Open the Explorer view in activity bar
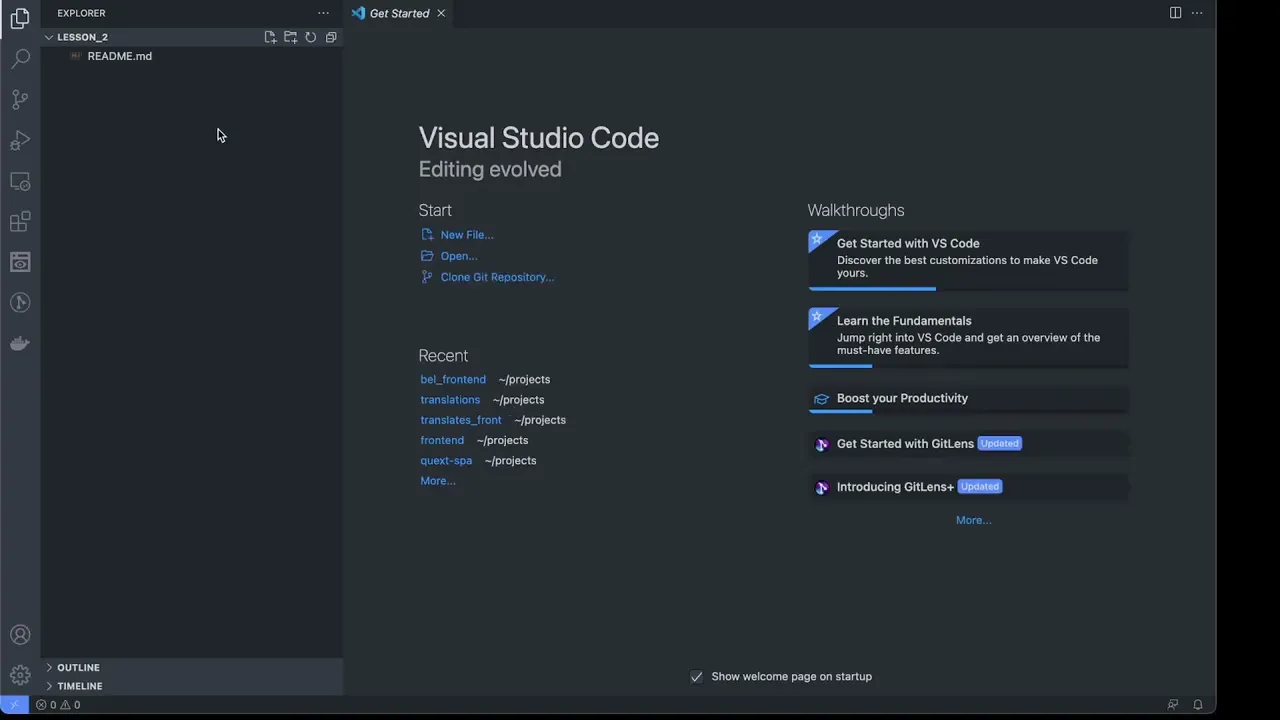 tap(20, 18)
